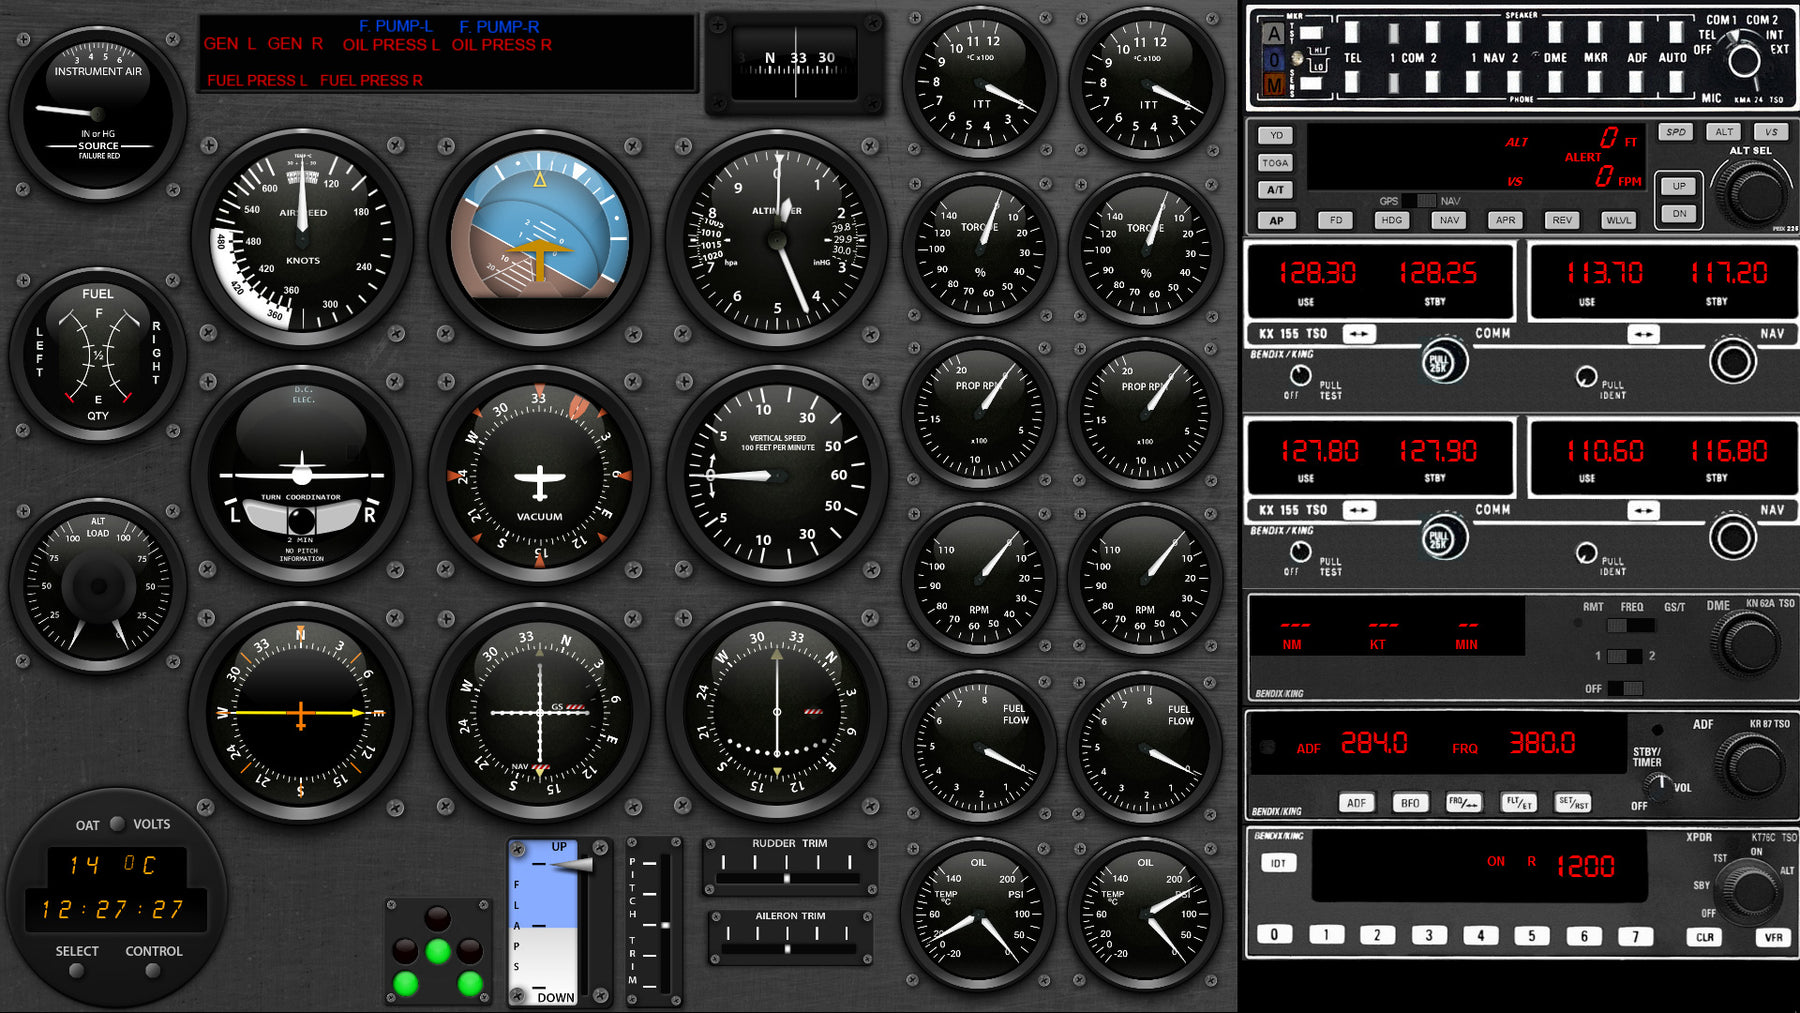Click the blue O marker beacon light
Screen dimensions: 1800x1013
1273,60
